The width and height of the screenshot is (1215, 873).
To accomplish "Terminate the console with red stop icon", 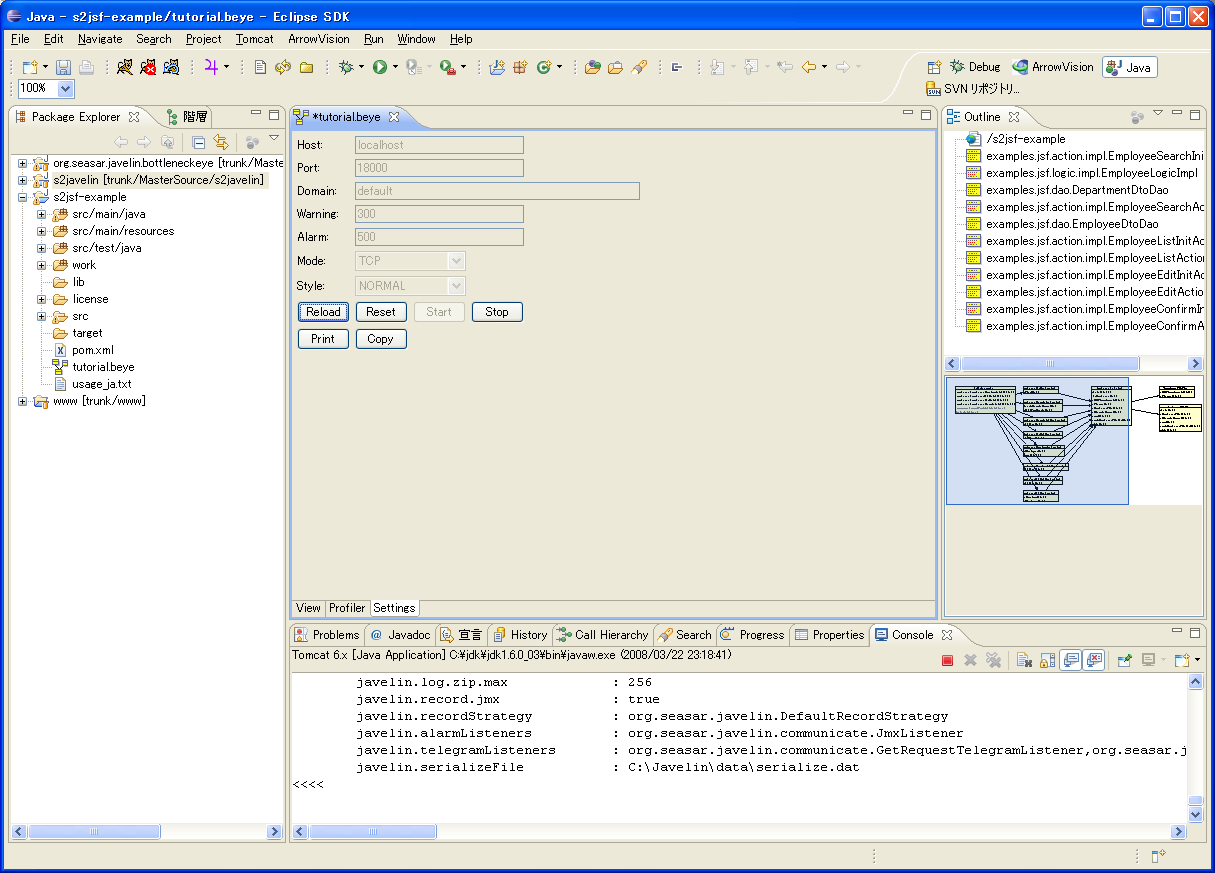I will click(947, 660).
